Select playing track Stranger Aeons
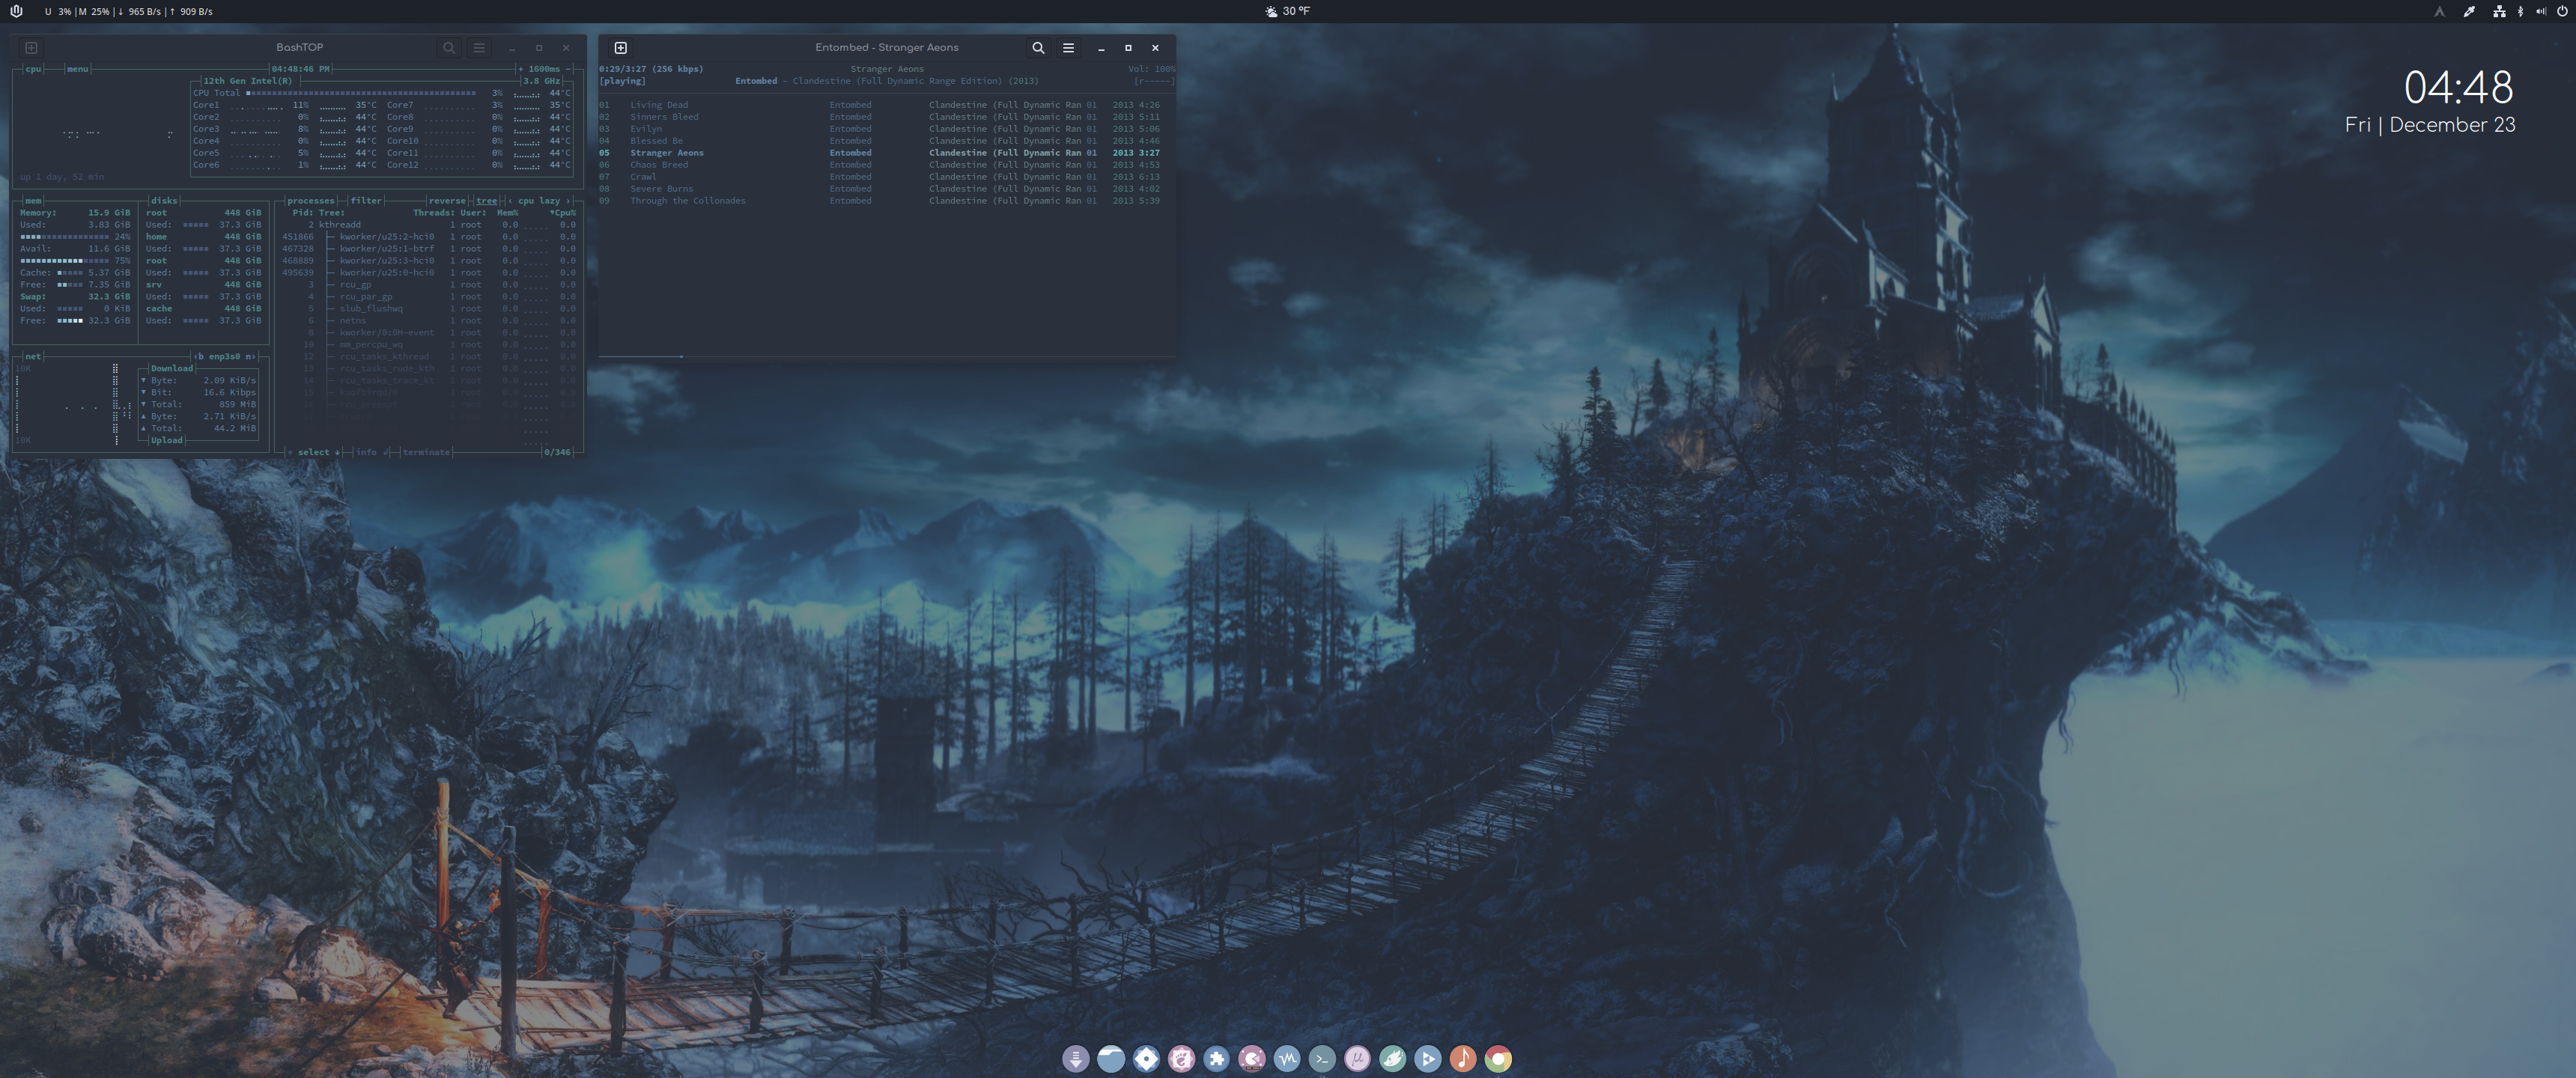The image size is (2576, 1078). click(880, 153)
